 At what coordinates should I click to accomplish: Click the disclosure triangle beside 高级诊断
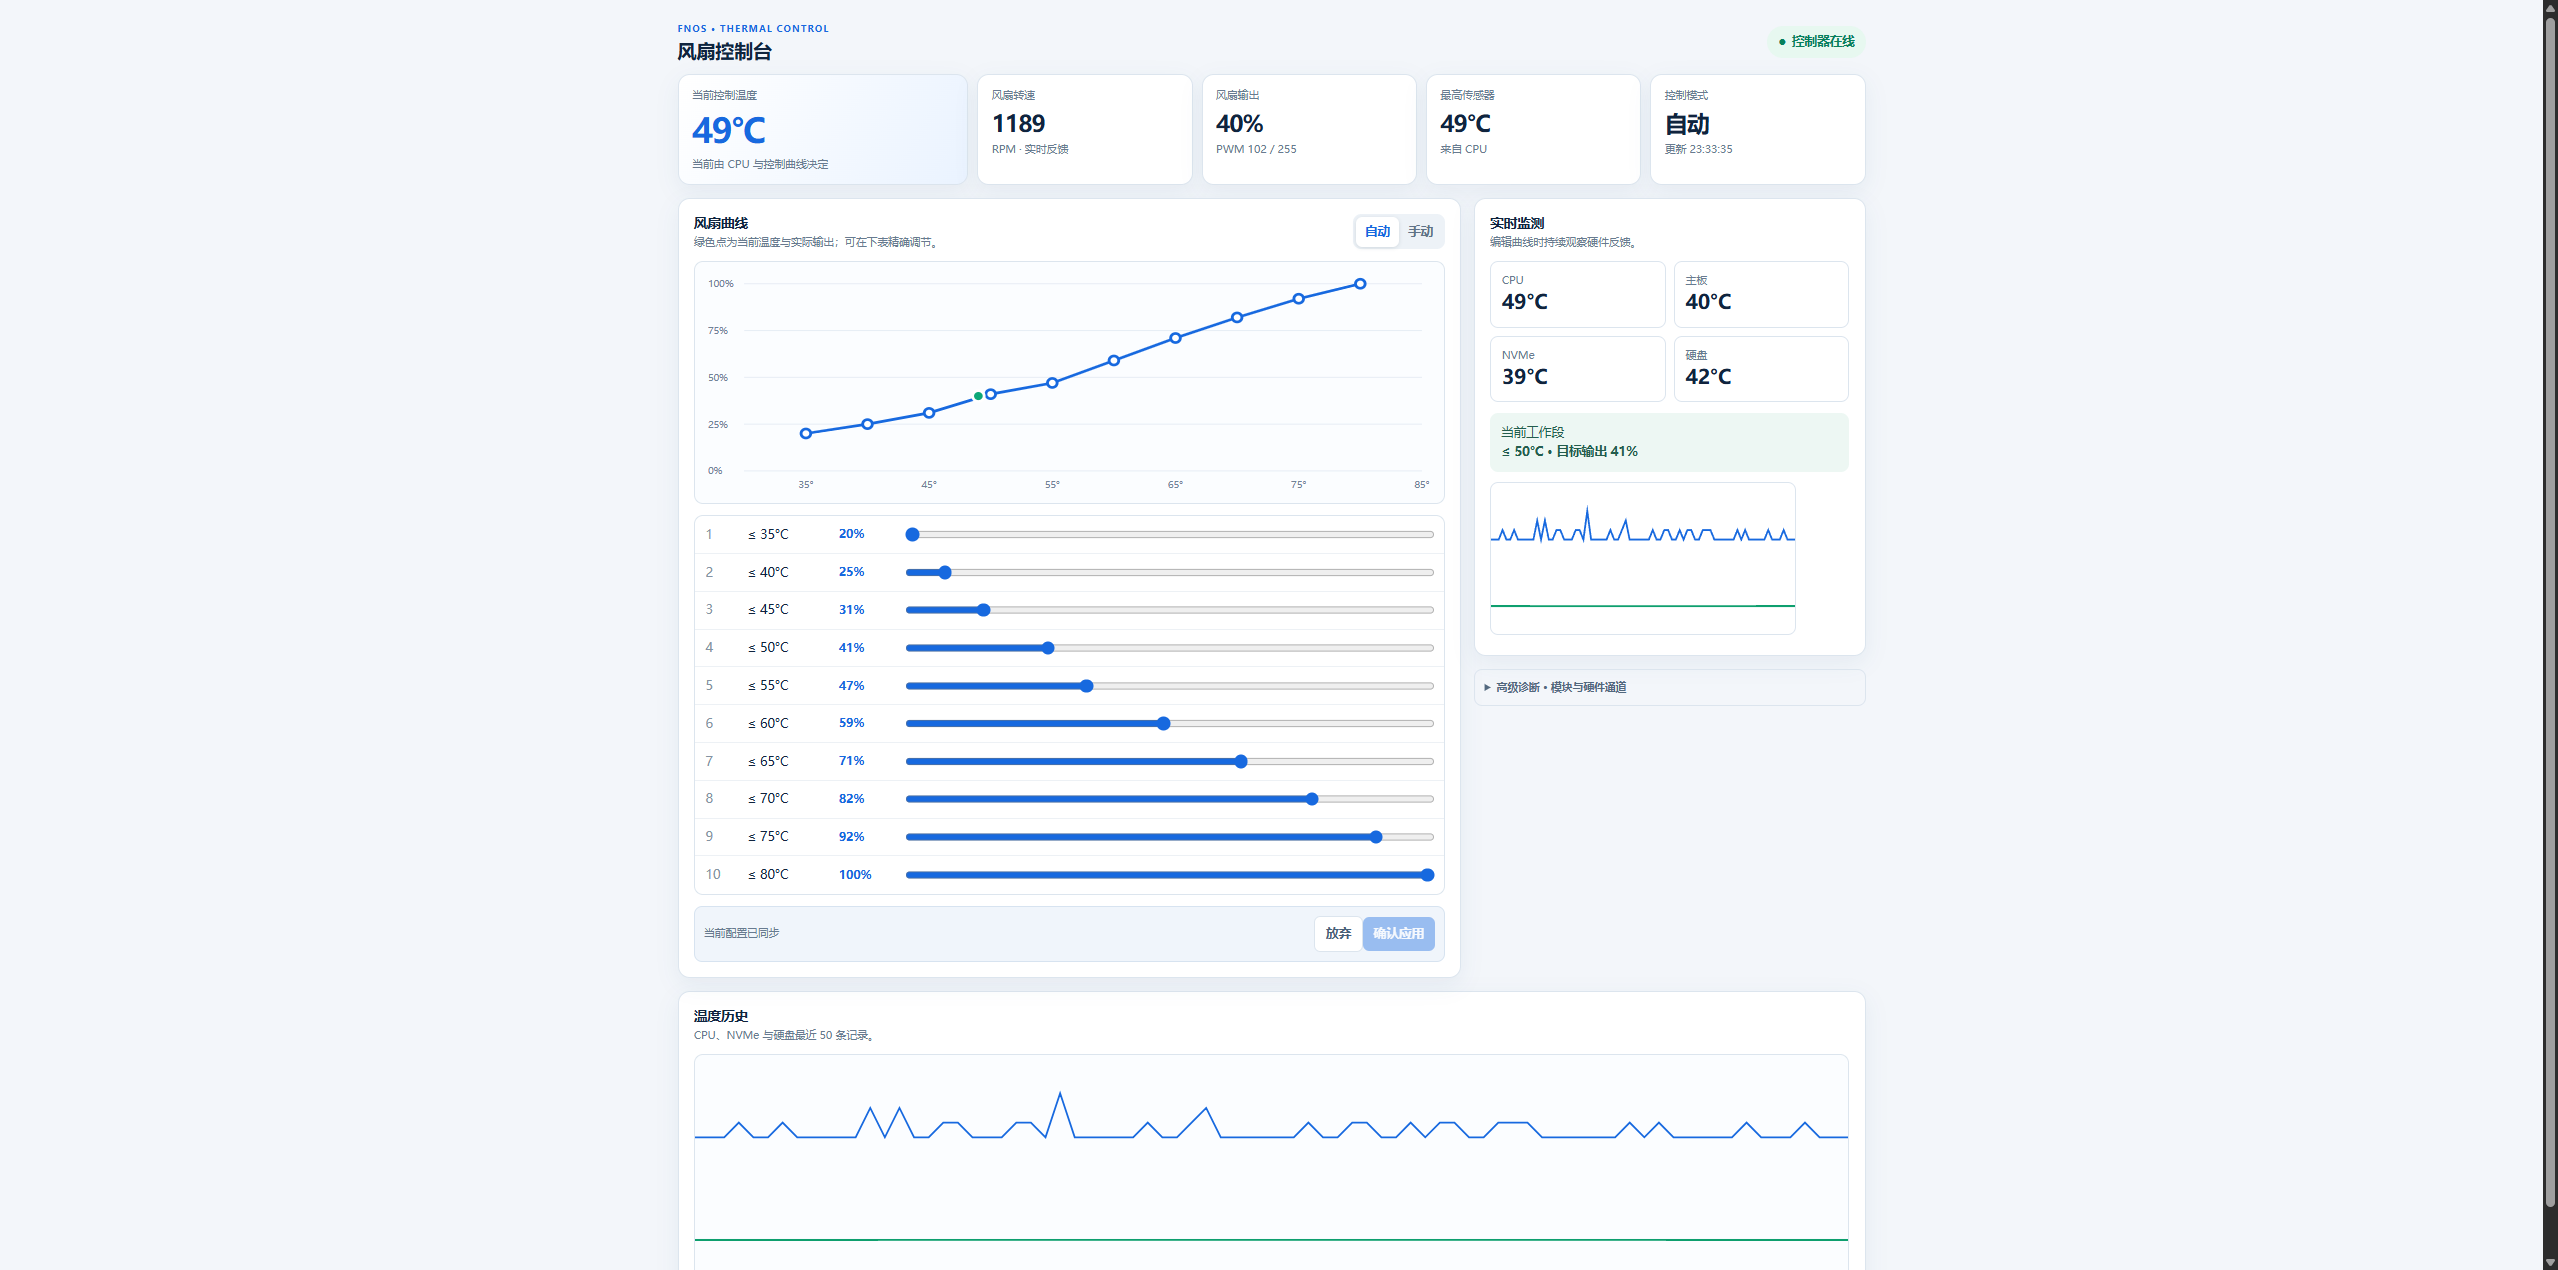[x=1487, y=687]
